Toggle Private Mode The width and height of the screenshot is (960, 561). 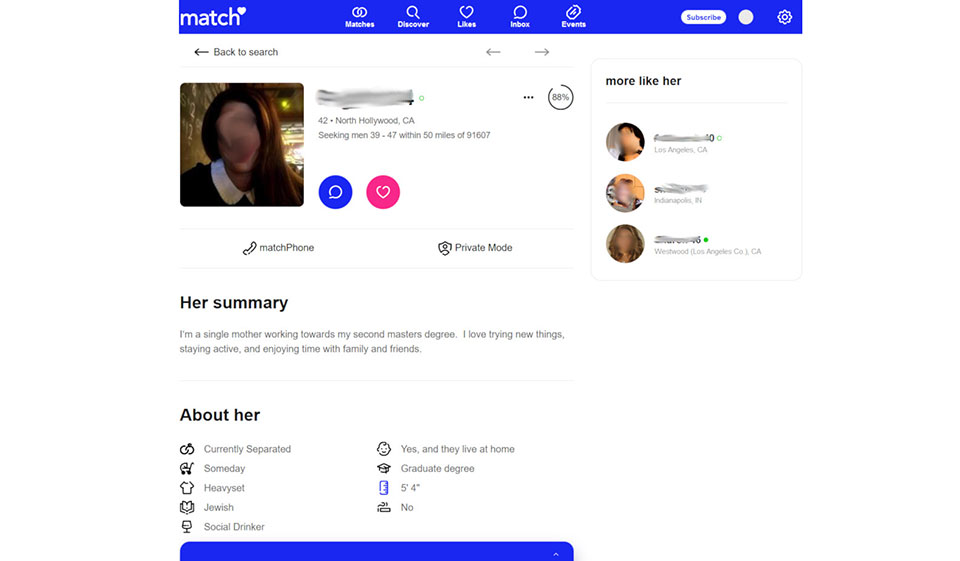tap(475, 248)
